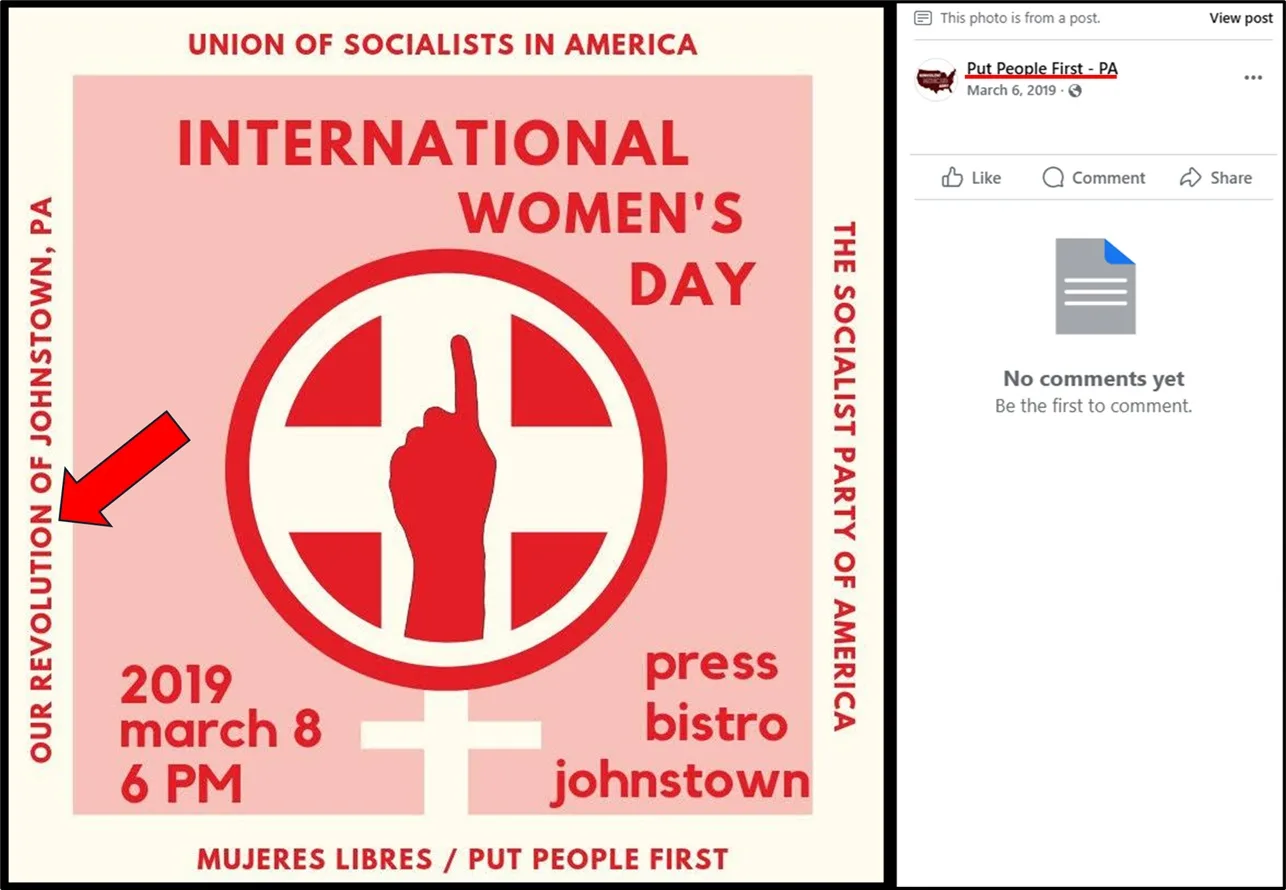Click the small post icon beside 'This photo is from a post'
The width and height of the screenshot is (1286, 890).
pyautogui.click(x=923, y=18)
